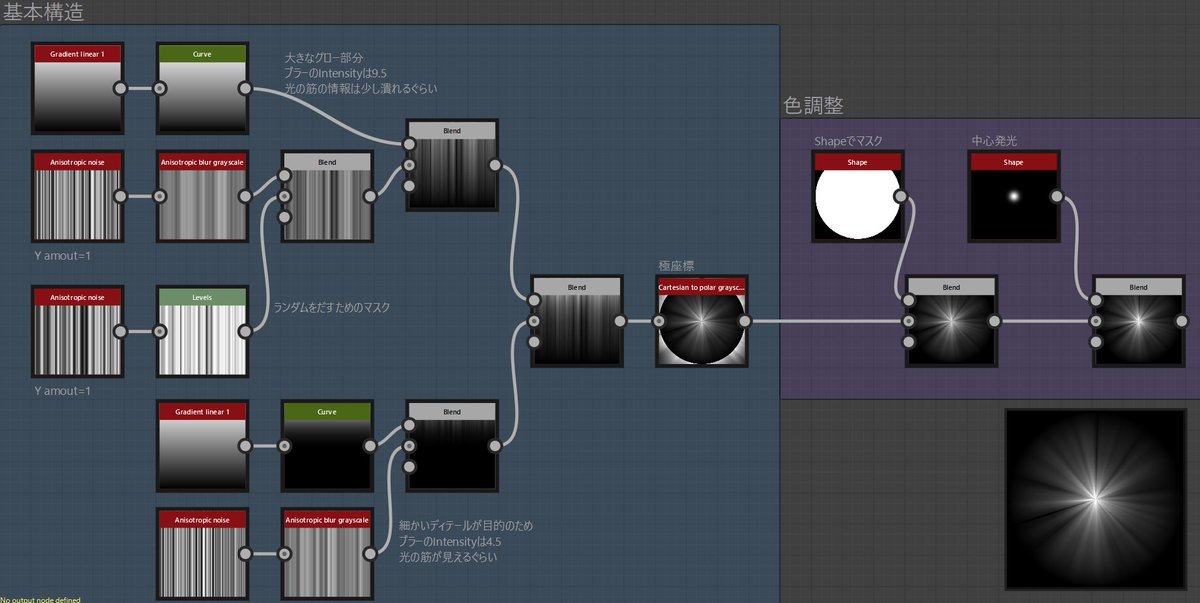The height and width of the screenshot is (603, 1200).
Task: Select the Cartesian to polar grayscale node
Action: pyautogui.click(x=701, y=322)
